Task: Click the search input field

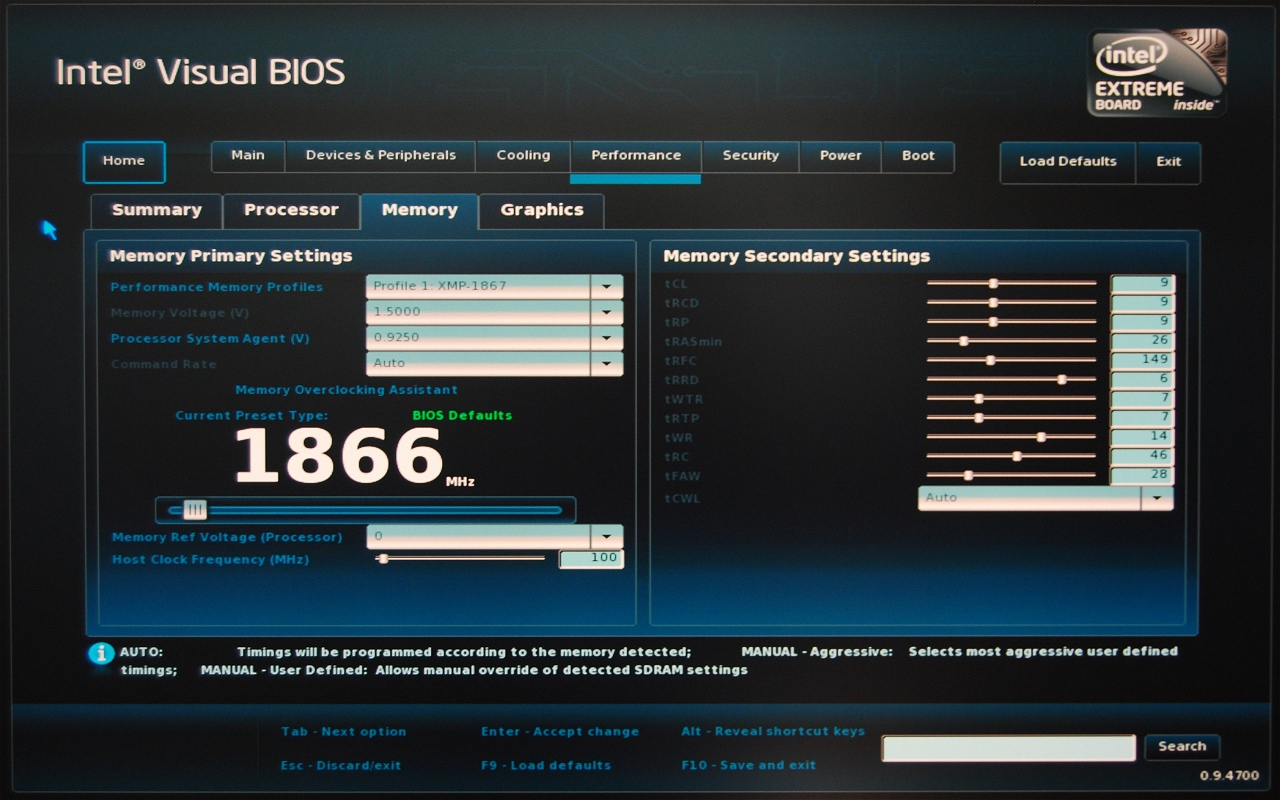Action: click(x=1009, y=748)
